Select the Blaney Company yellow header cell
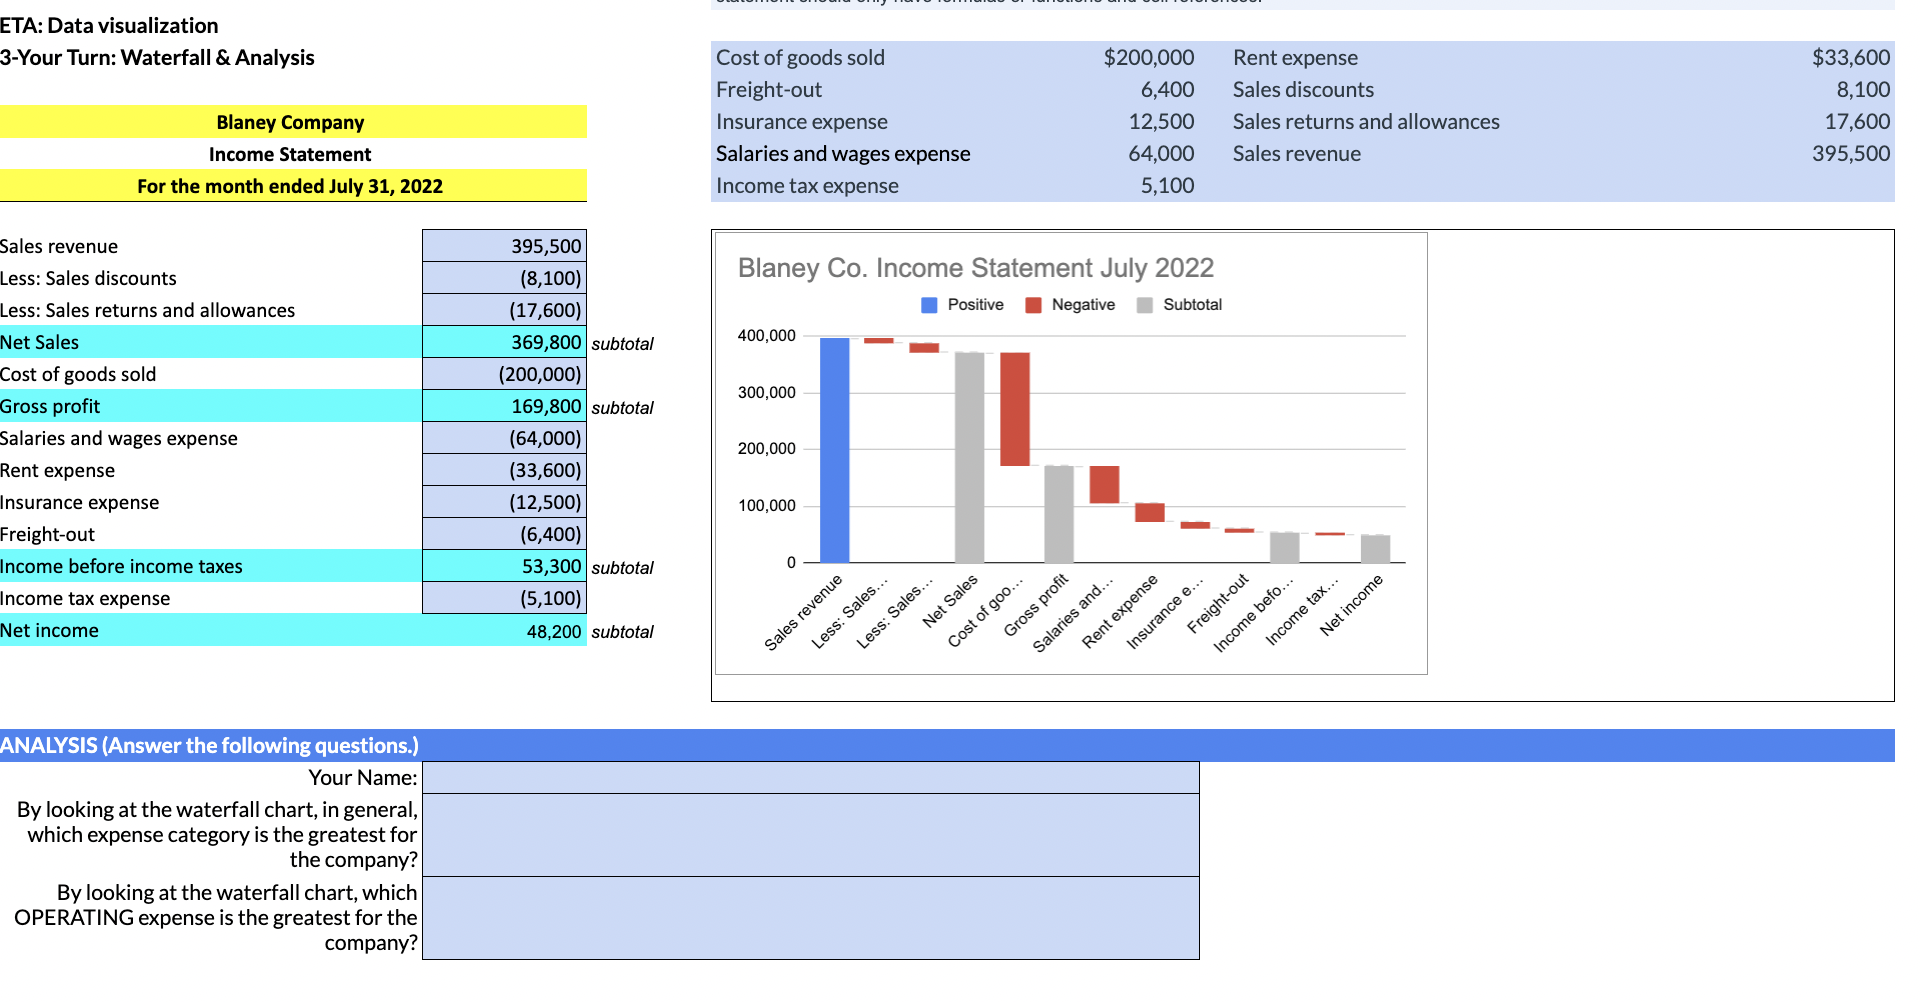This screenshot has height=1002, width=1920. [x=290, y=122]
